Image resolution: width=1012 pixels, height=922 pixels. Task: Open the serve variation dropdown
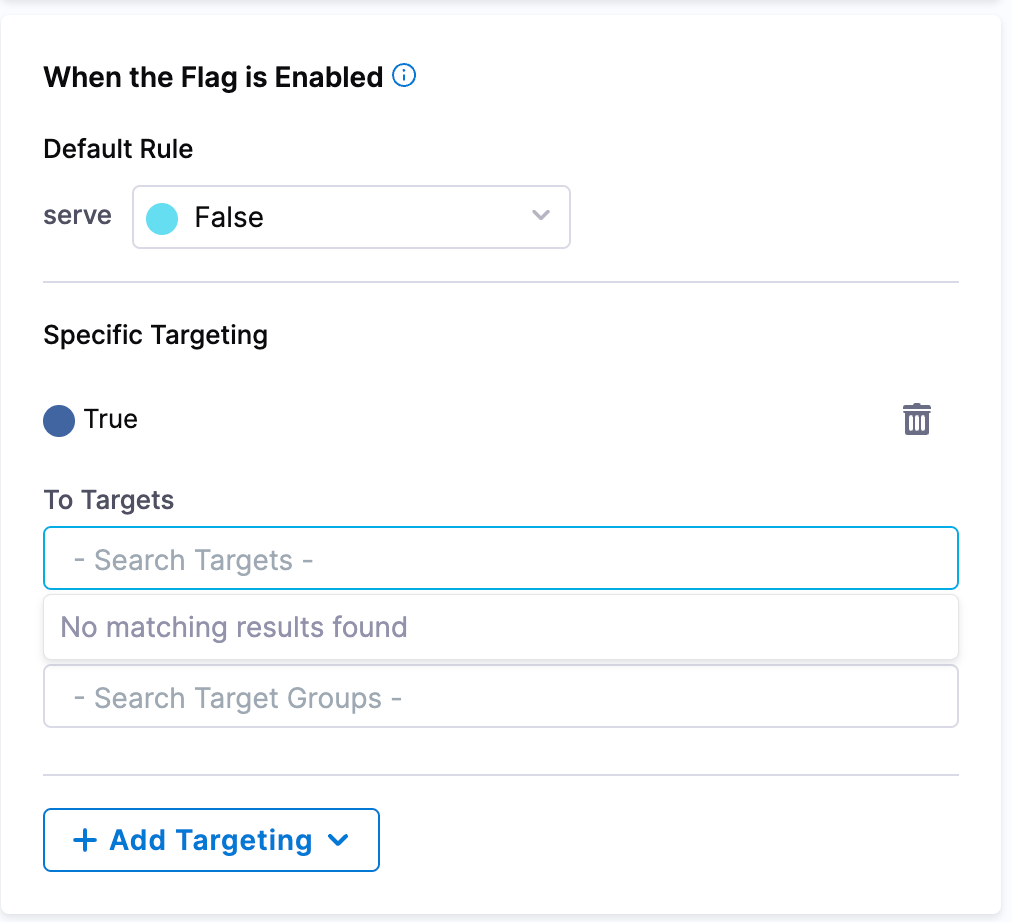(350, 217)
